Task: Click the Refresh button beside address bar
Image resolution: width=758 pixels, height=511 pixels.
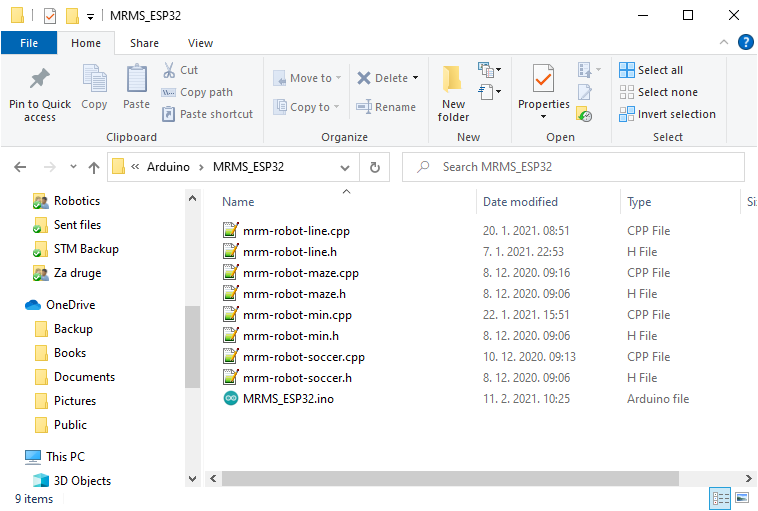Action: [375, 167]
